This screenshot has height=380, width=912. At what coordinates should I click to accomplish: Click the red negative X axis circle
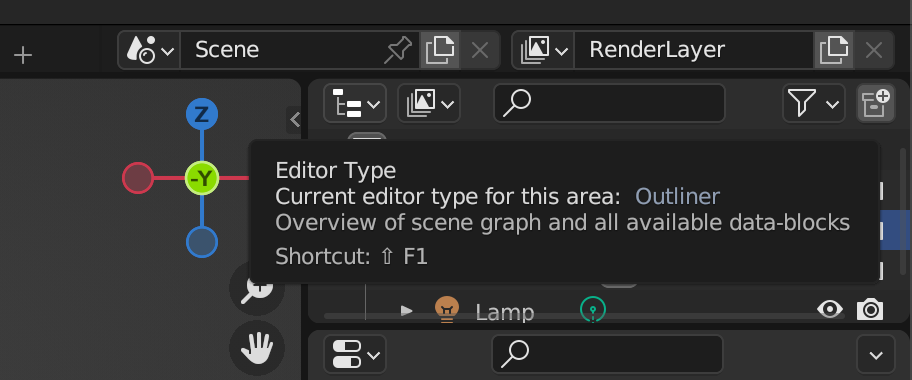point(138,178)
